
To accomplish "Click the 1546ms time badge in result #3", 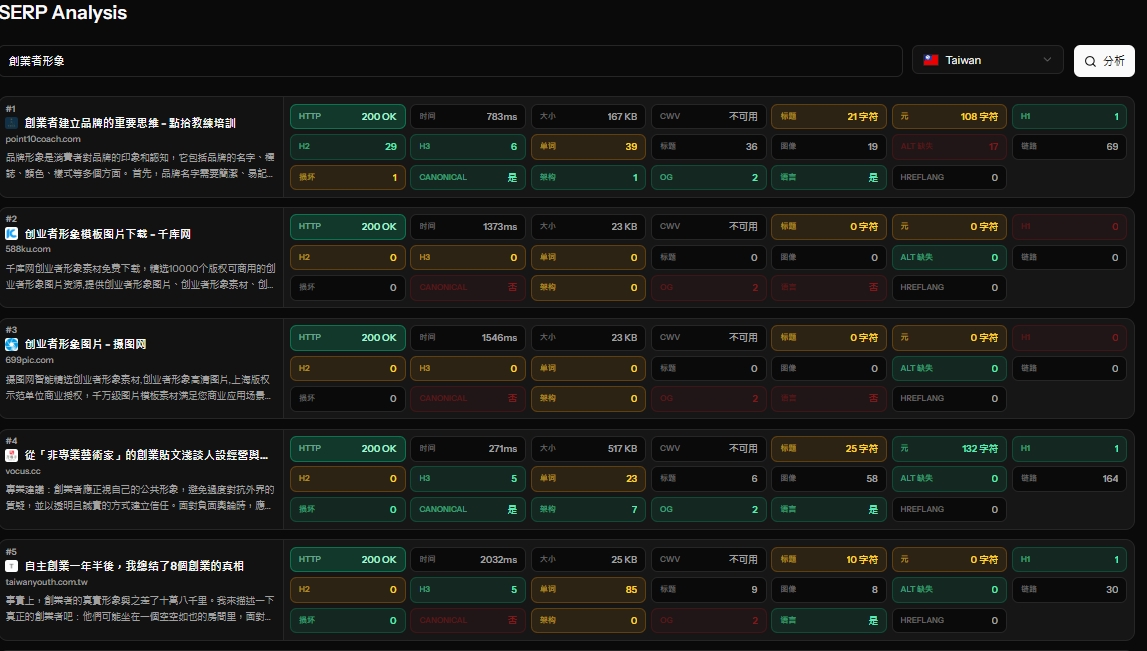I will tap(467, 337).
